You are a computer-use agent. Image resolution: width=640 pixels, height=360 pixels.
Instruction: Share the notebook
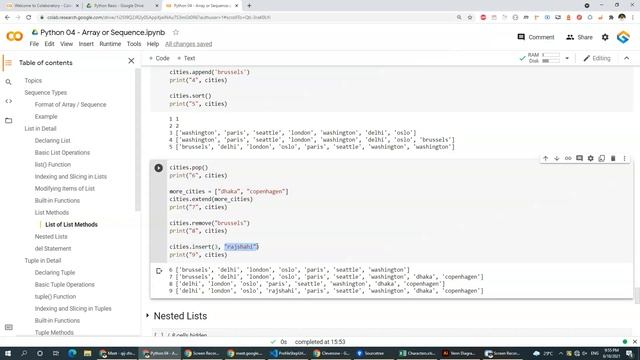(579, 37)
